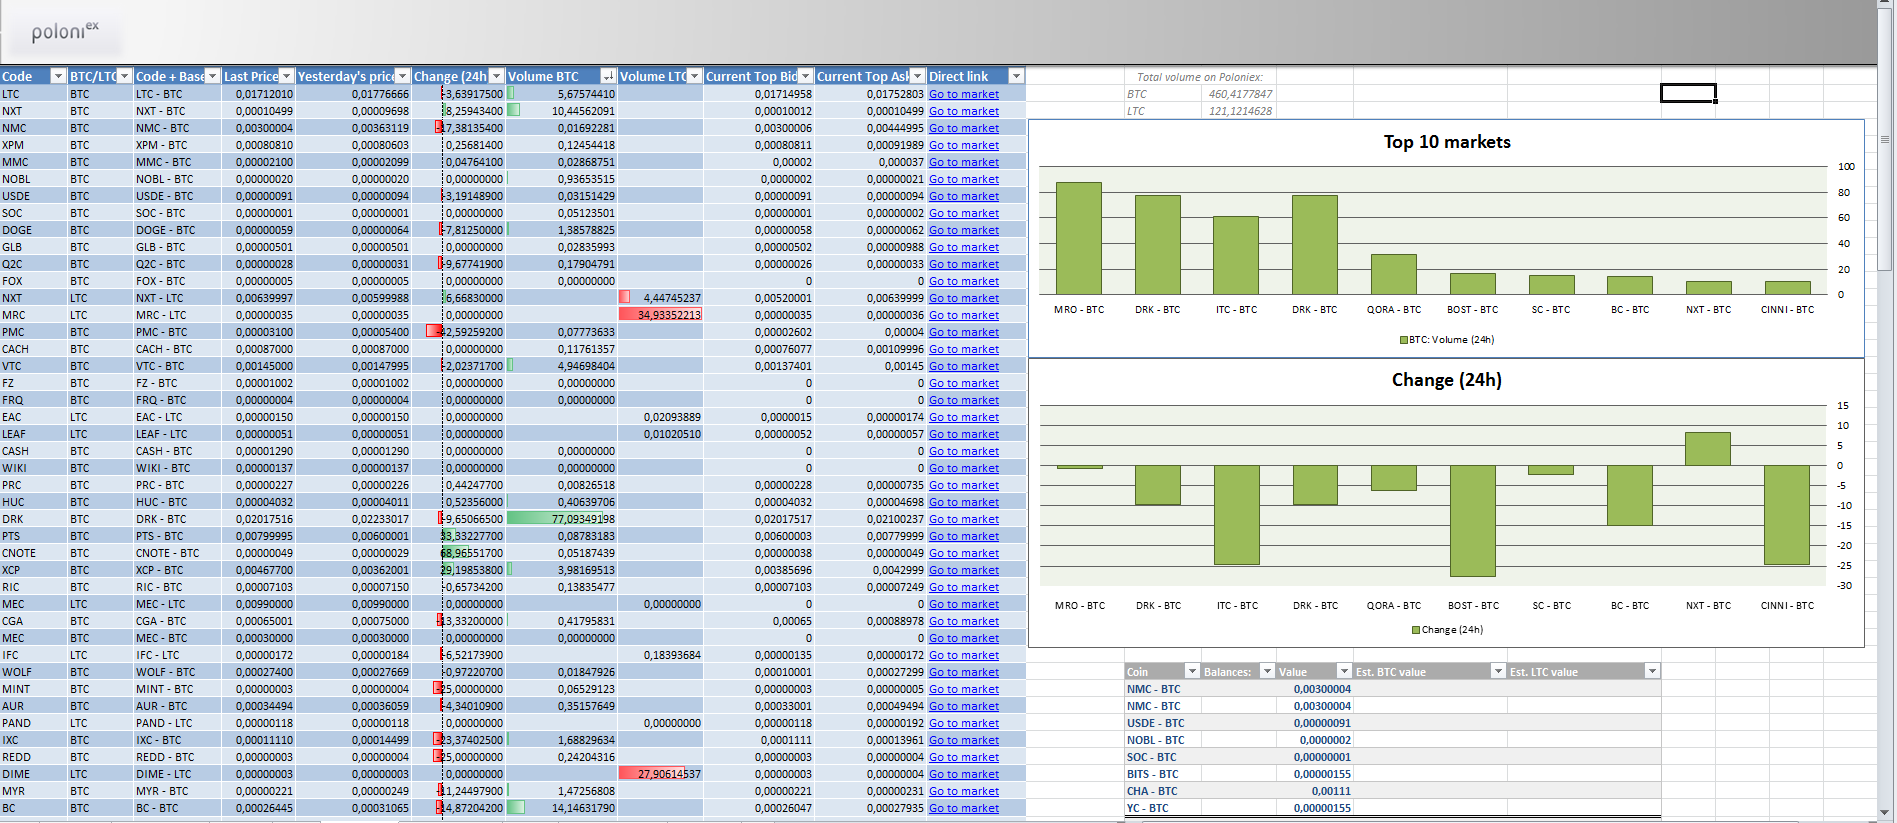The height and width of the screenshot is (823, 1897).
Task: Open Go to market link for BC - BTC
Action: (x=964, y=808)
